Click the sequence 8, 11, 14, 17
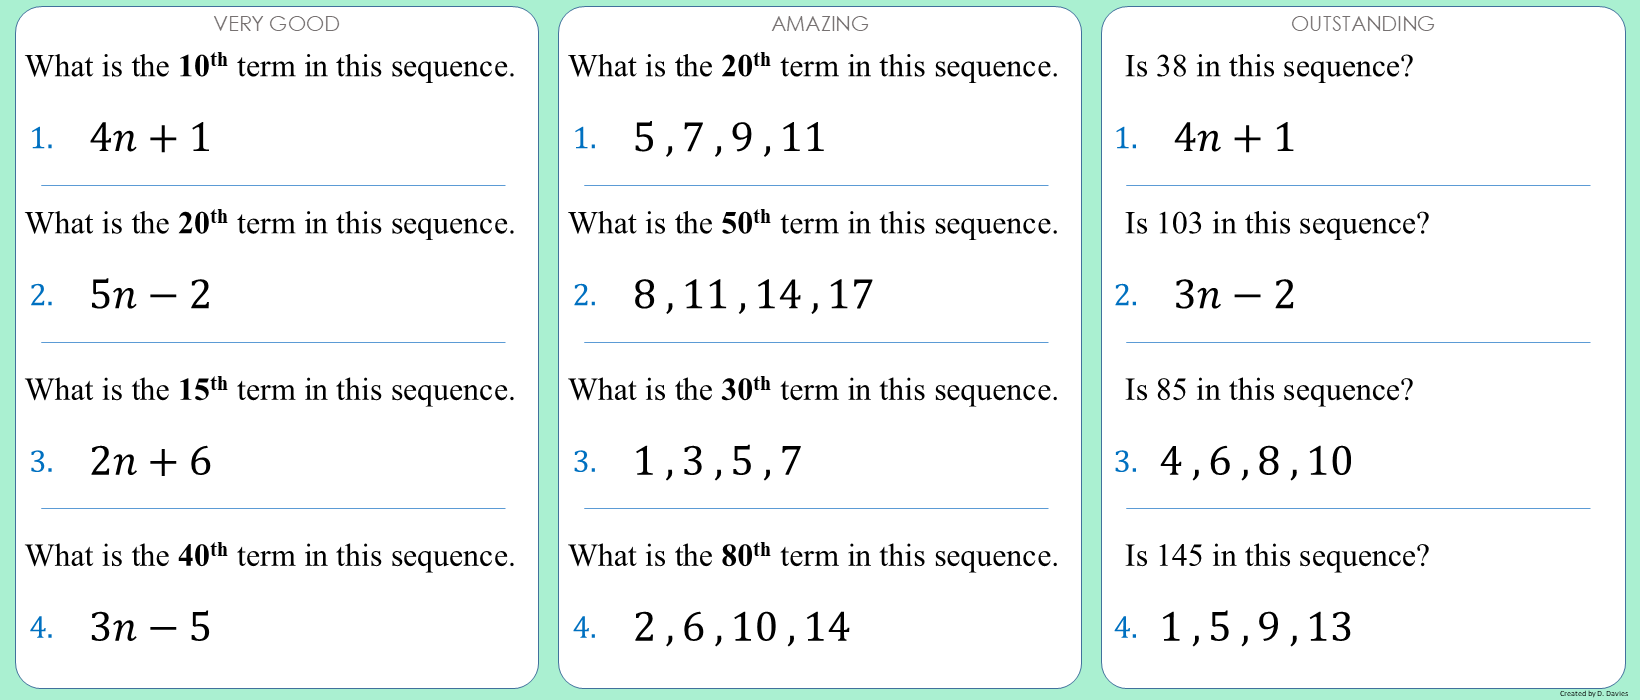1640x700 pixels. 753,295
